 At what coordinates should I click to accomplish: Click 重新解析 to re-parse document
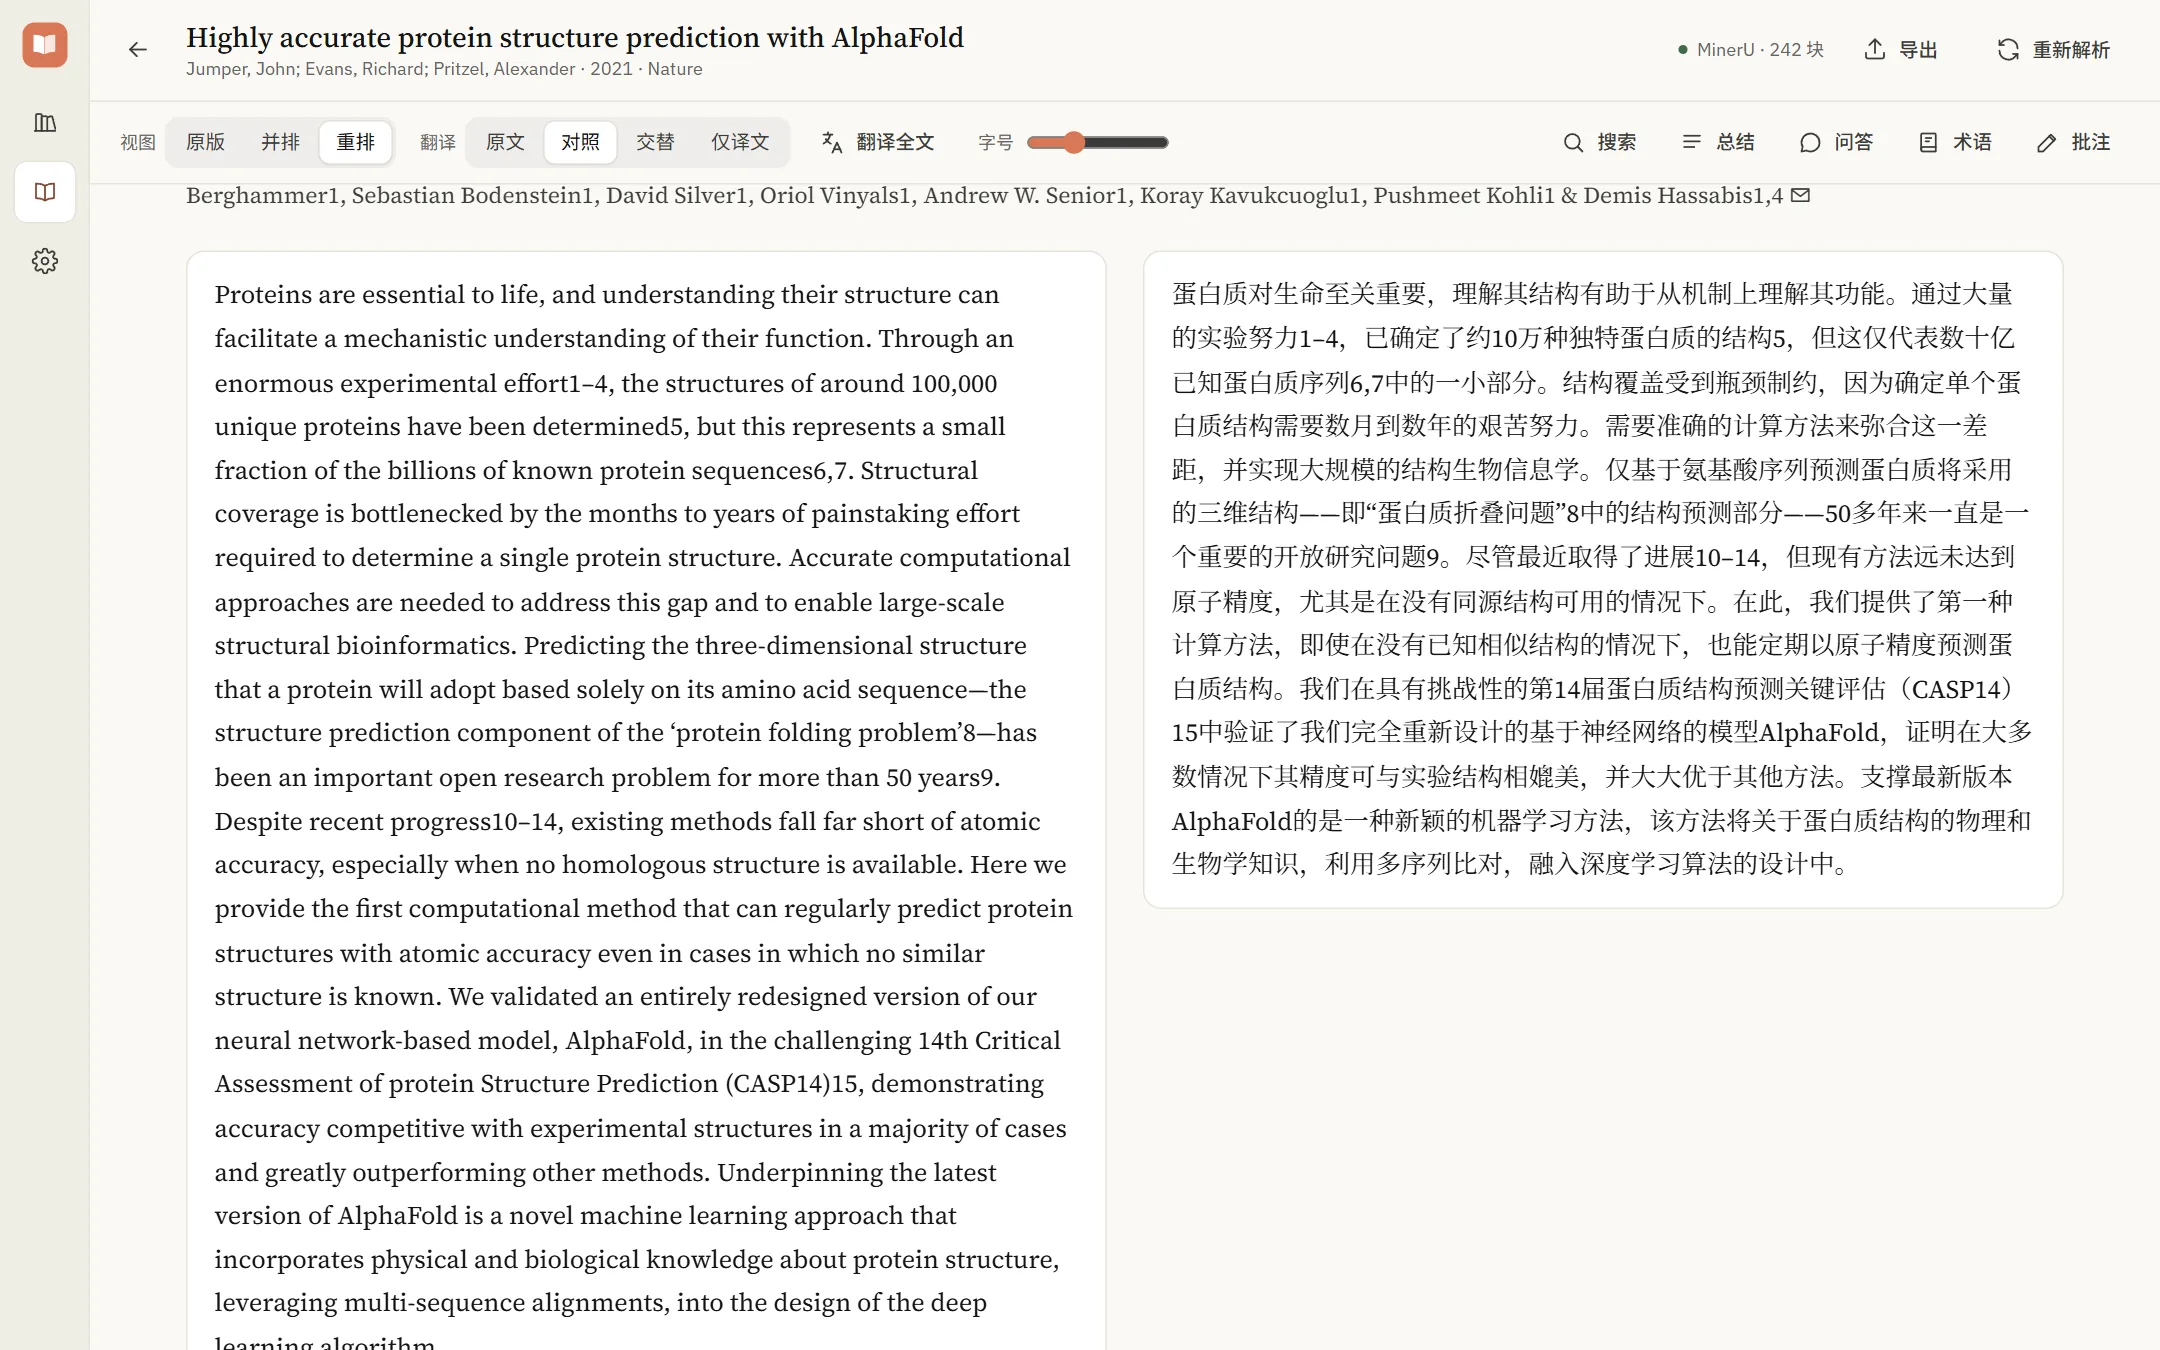pyautogui.click(x=2054, y=50)
